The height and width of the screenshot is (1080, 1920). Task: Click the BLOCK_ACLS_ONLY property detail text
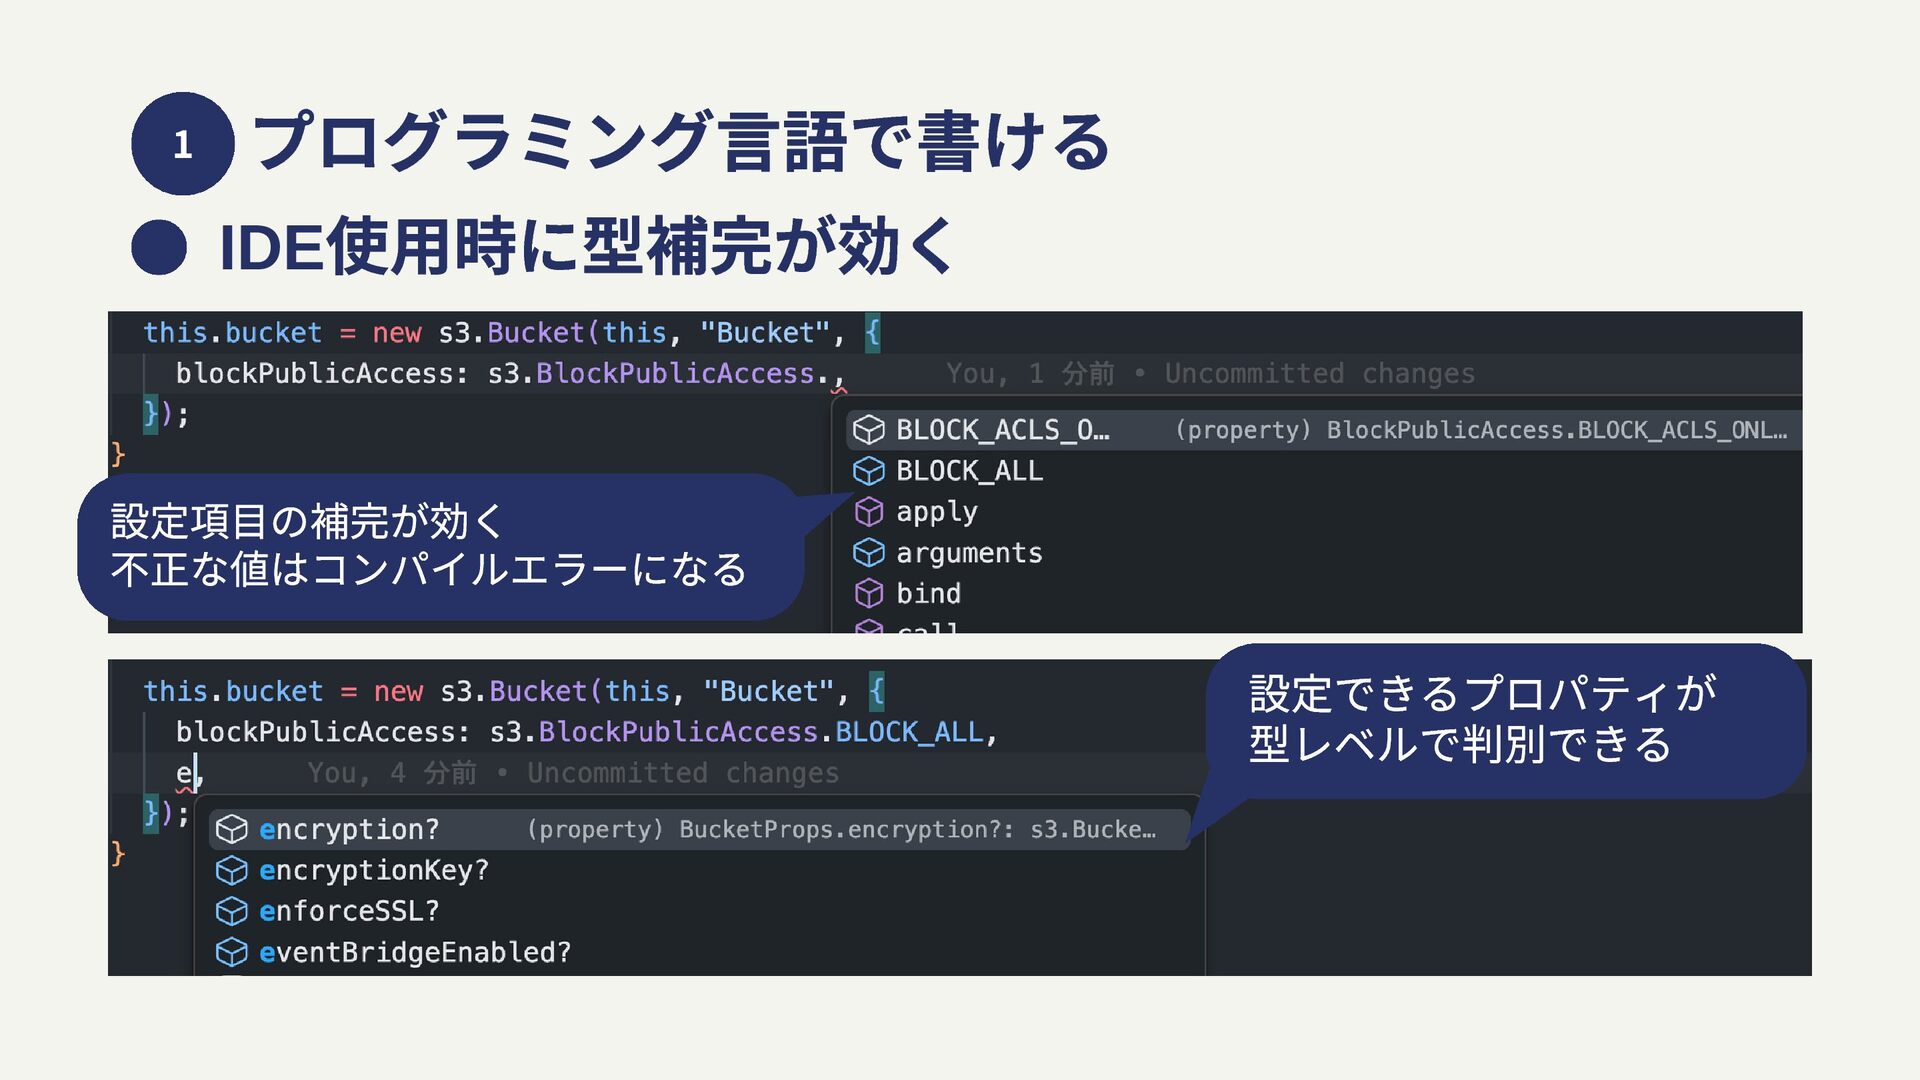click(x=1480, y=430)
